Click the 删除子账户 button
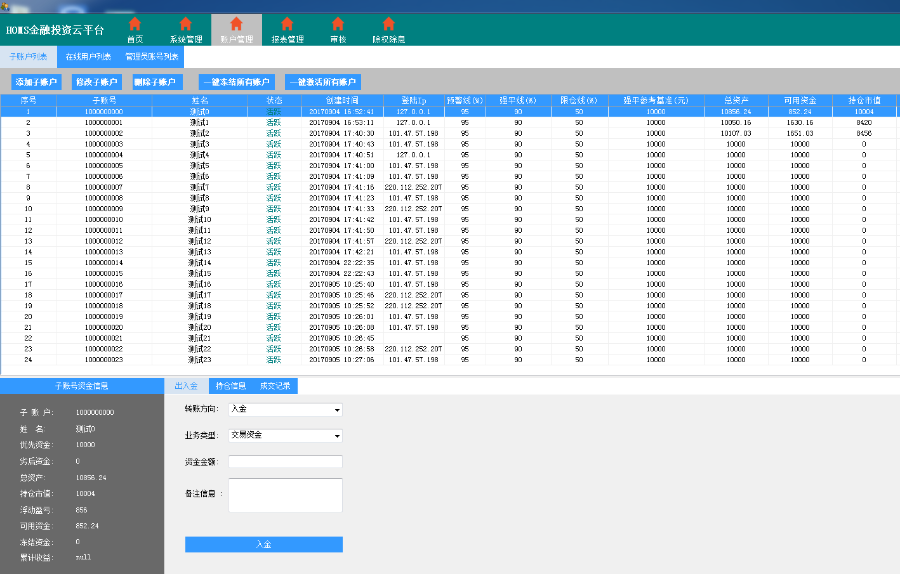This screenshot has height=574, width=900. (154, 82)
